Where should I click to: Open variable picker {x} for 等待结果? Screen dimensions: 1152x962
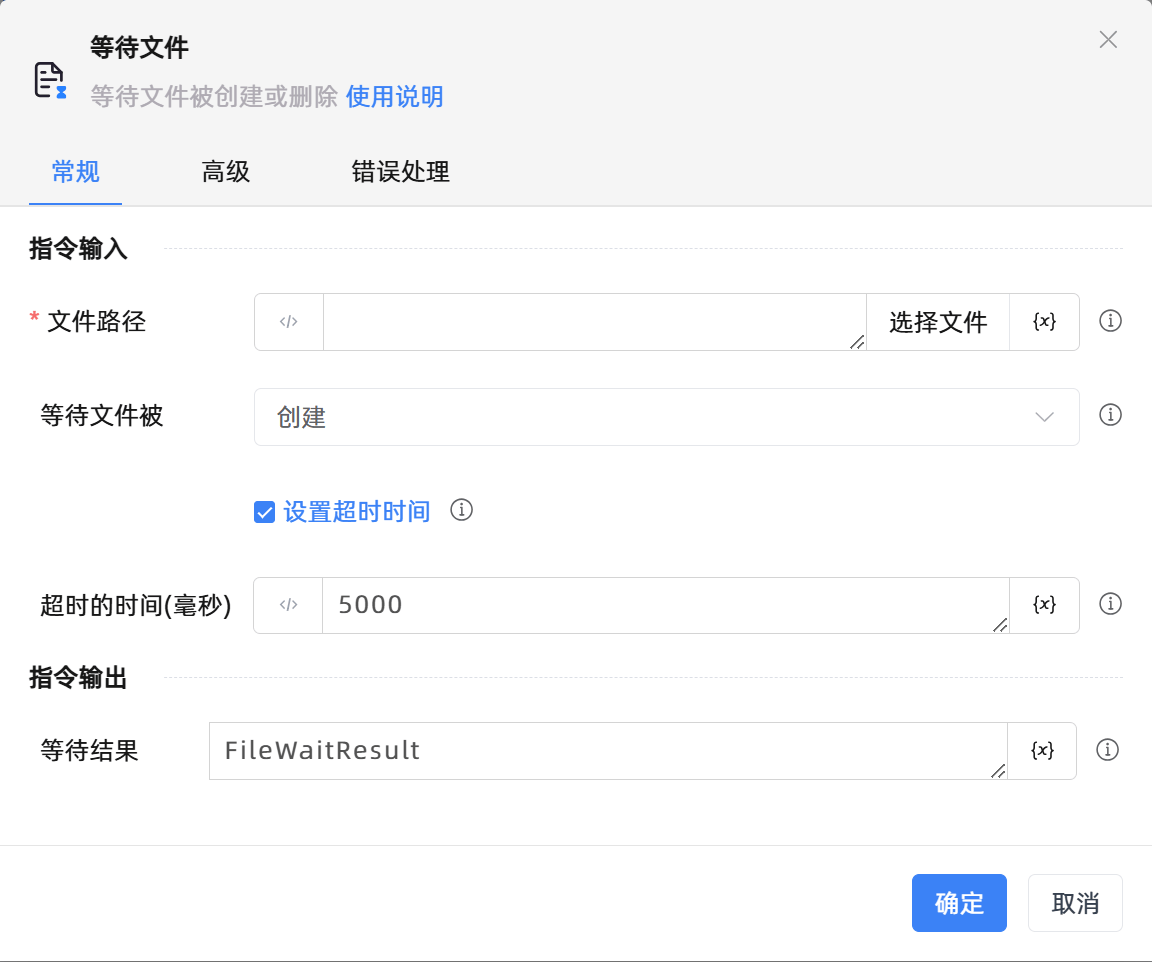(x=1041, y=751)
